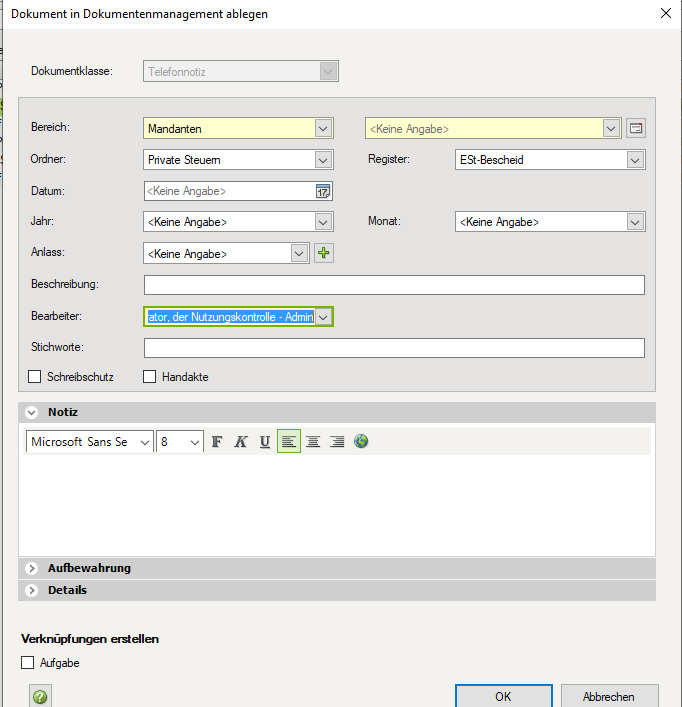Add a new Anlass with green plus

(324, 253)
